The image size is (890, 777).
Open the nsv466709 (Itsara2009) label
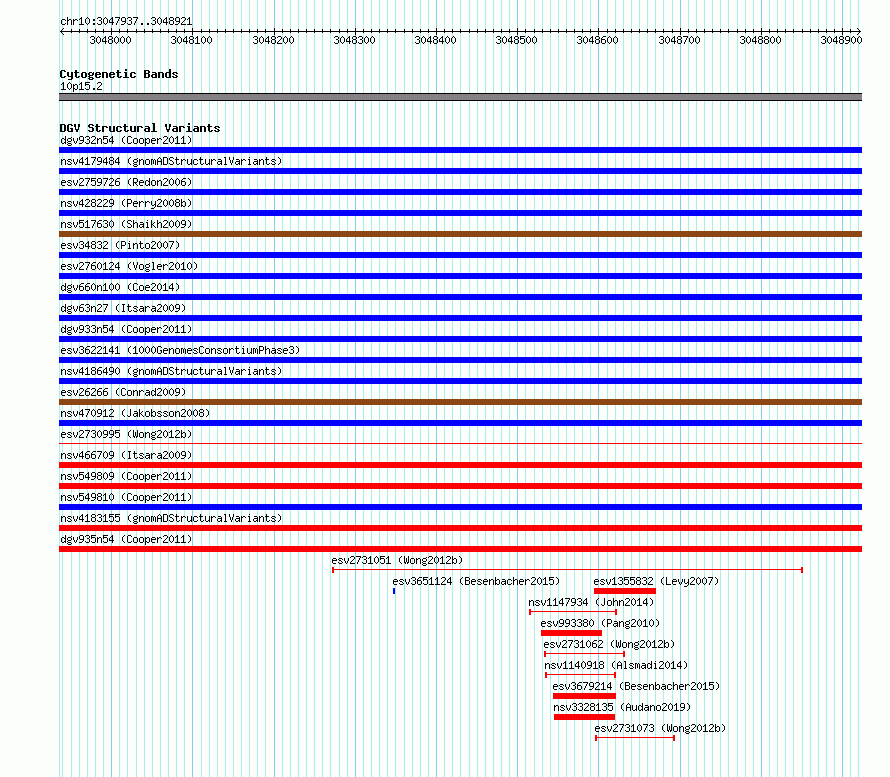(126, 455)
